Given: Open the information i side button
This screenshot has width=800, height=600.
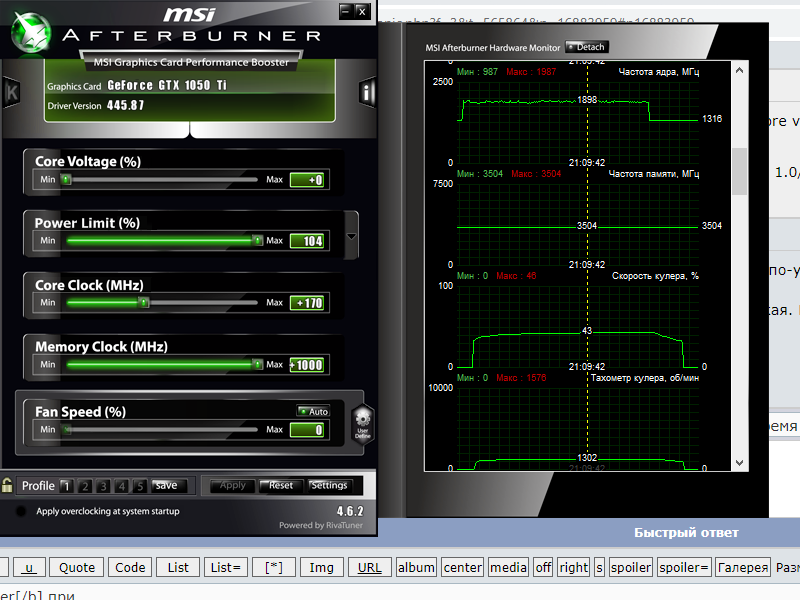Looking at the screenshot, I should [366, 92].
